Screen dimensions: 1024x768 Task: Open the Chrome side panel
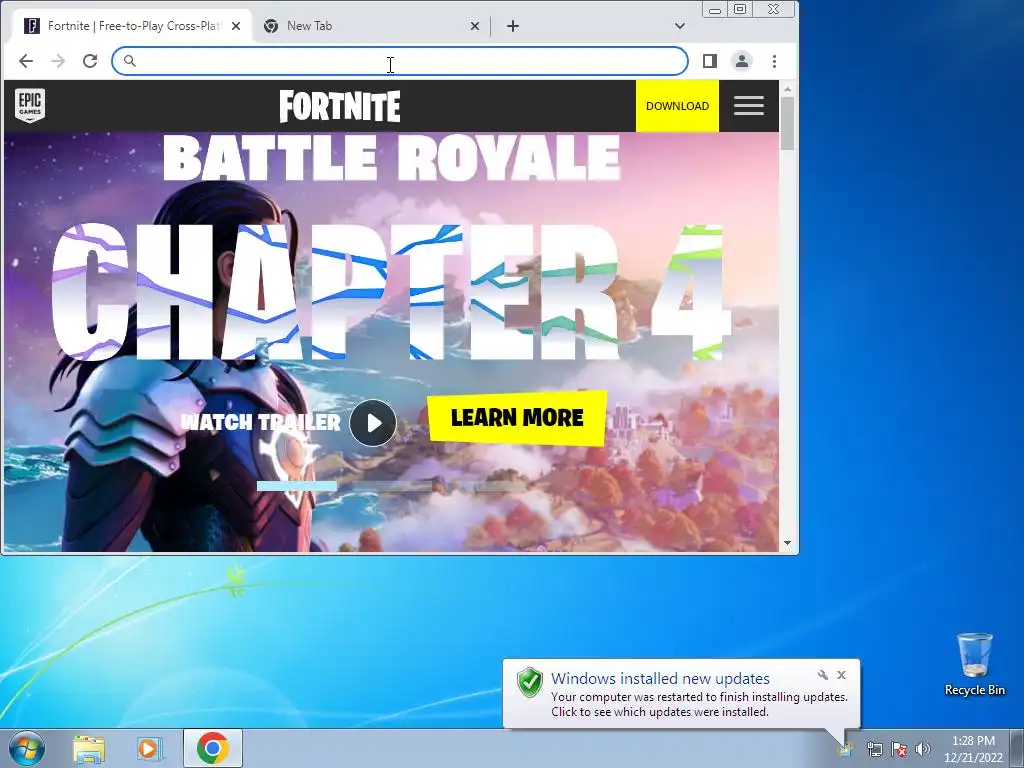tap(710, 61)
